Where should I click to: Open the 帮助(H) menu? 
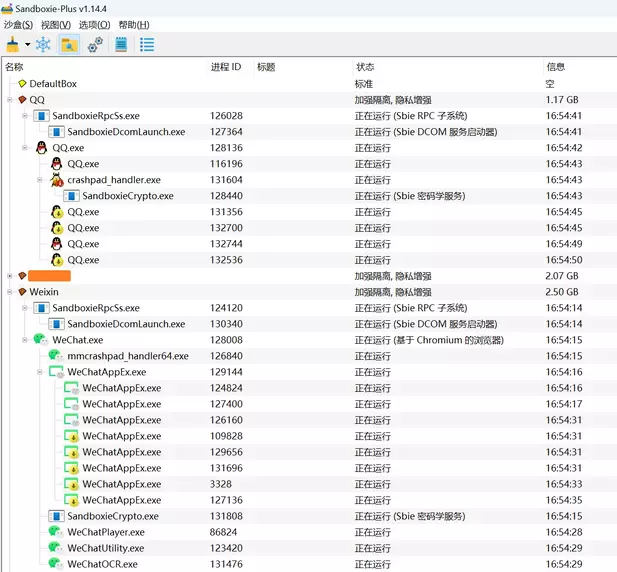[x=133, y=24]
